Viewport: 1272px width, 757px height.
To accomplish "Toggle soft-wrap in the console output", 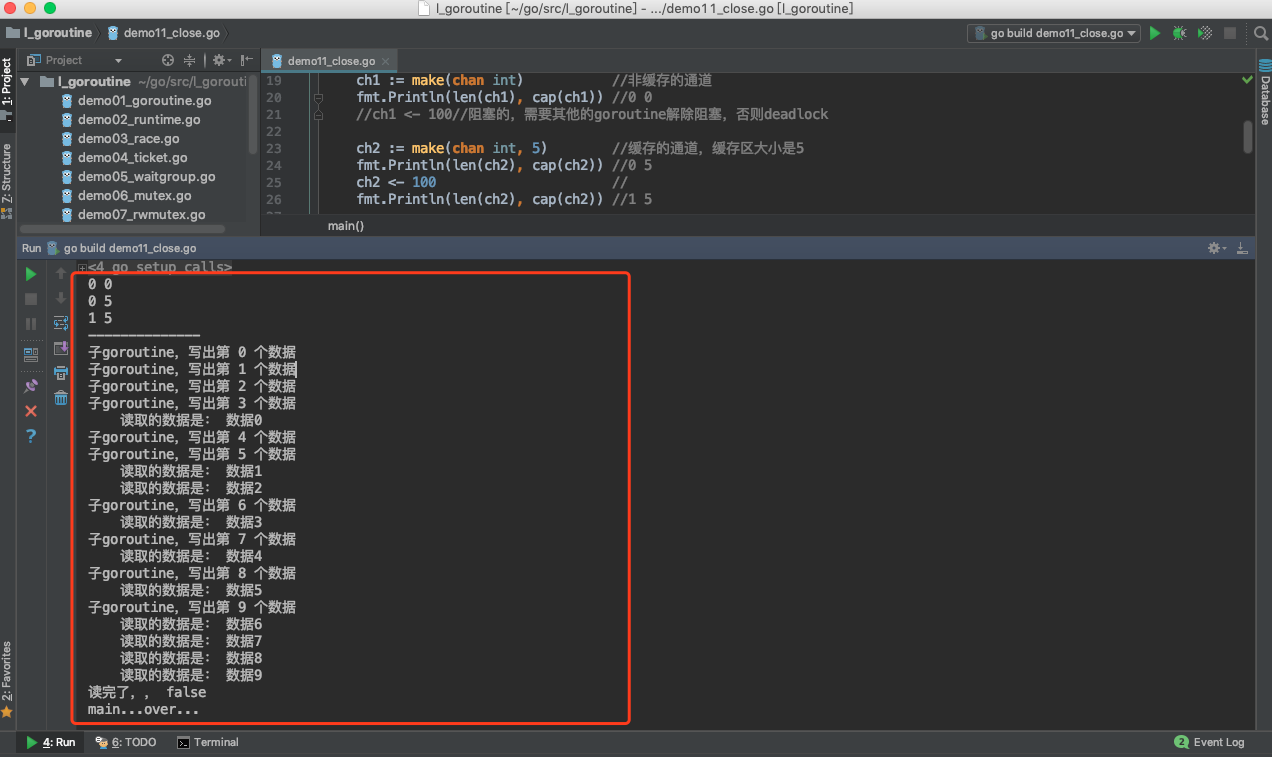I will click(61, 323).
